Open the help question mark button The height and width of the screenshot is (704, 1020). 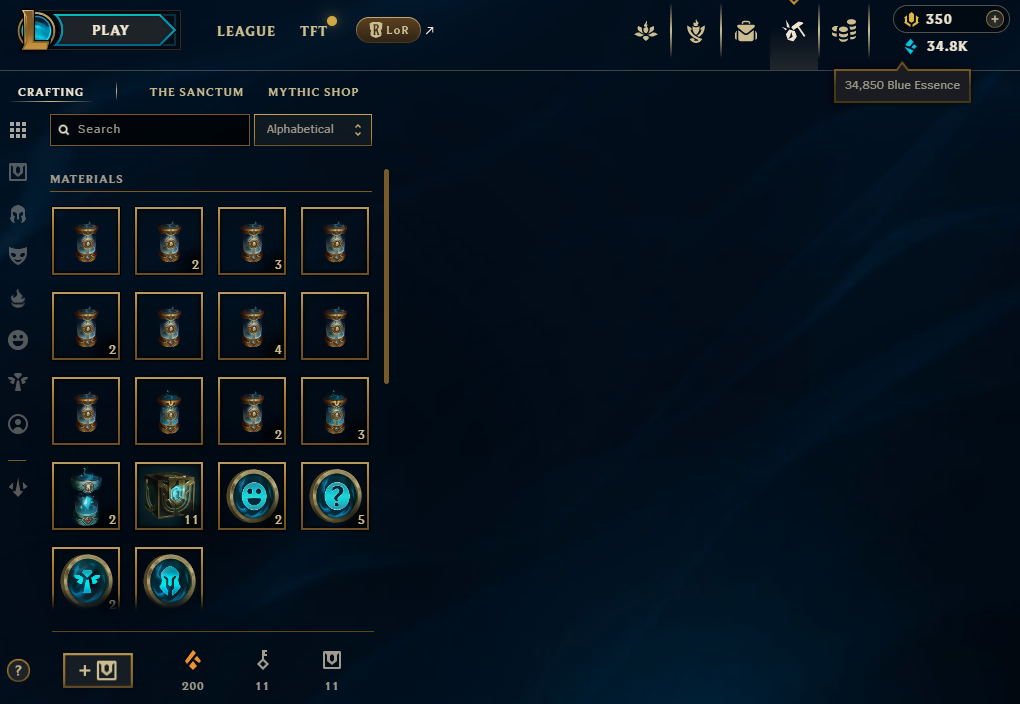[18, 670]
